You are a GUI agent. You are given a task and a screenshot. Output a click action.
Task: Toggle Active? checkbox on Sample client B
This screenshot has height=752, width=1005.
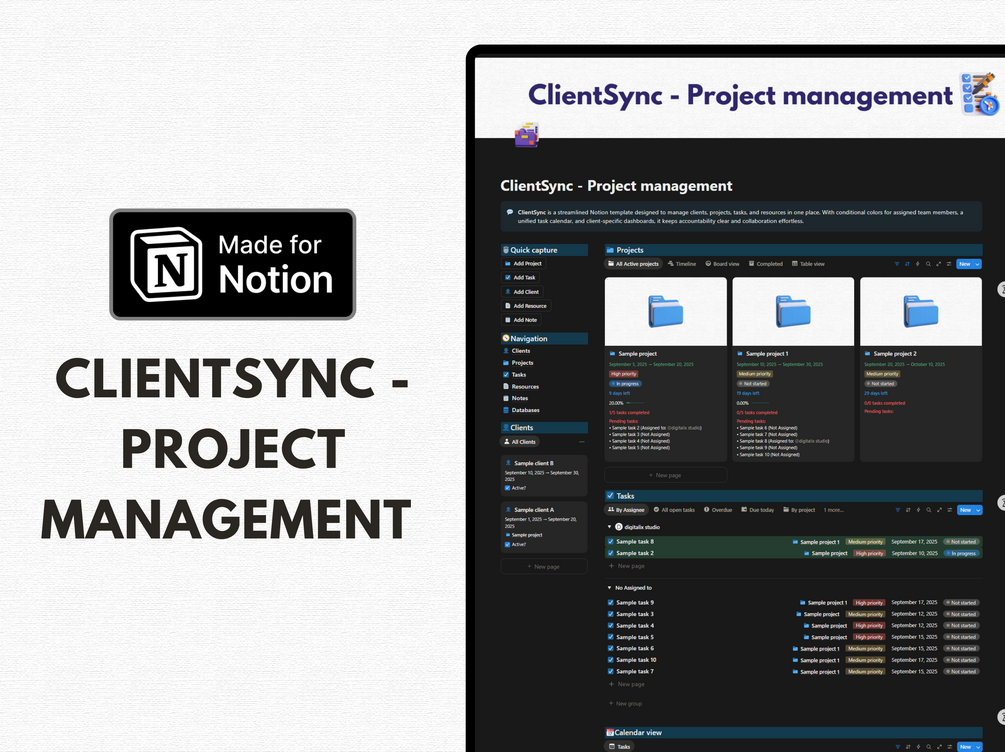tap(508, 488)
